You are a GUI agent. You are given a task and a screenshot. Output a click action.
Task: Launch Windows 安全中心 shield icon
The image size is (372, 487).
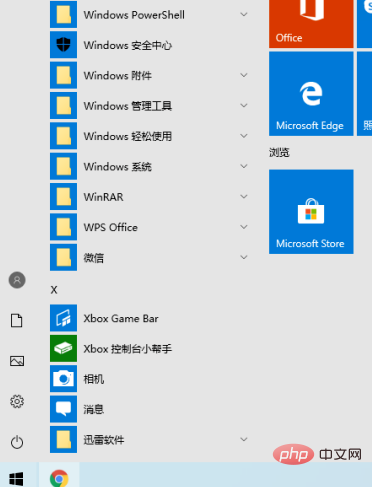coord(63,45)
